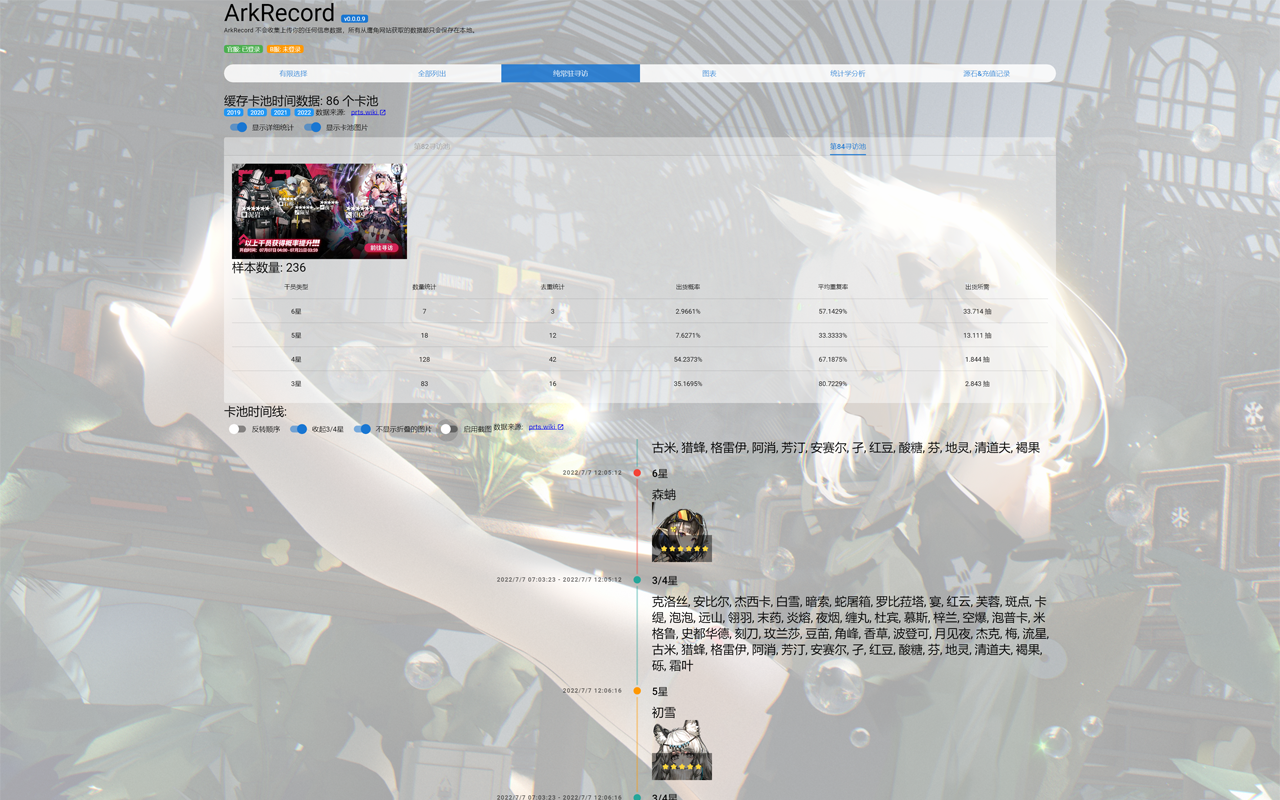
Task: Click the 卡池时间线 heading
Action: tap(255, 412)
